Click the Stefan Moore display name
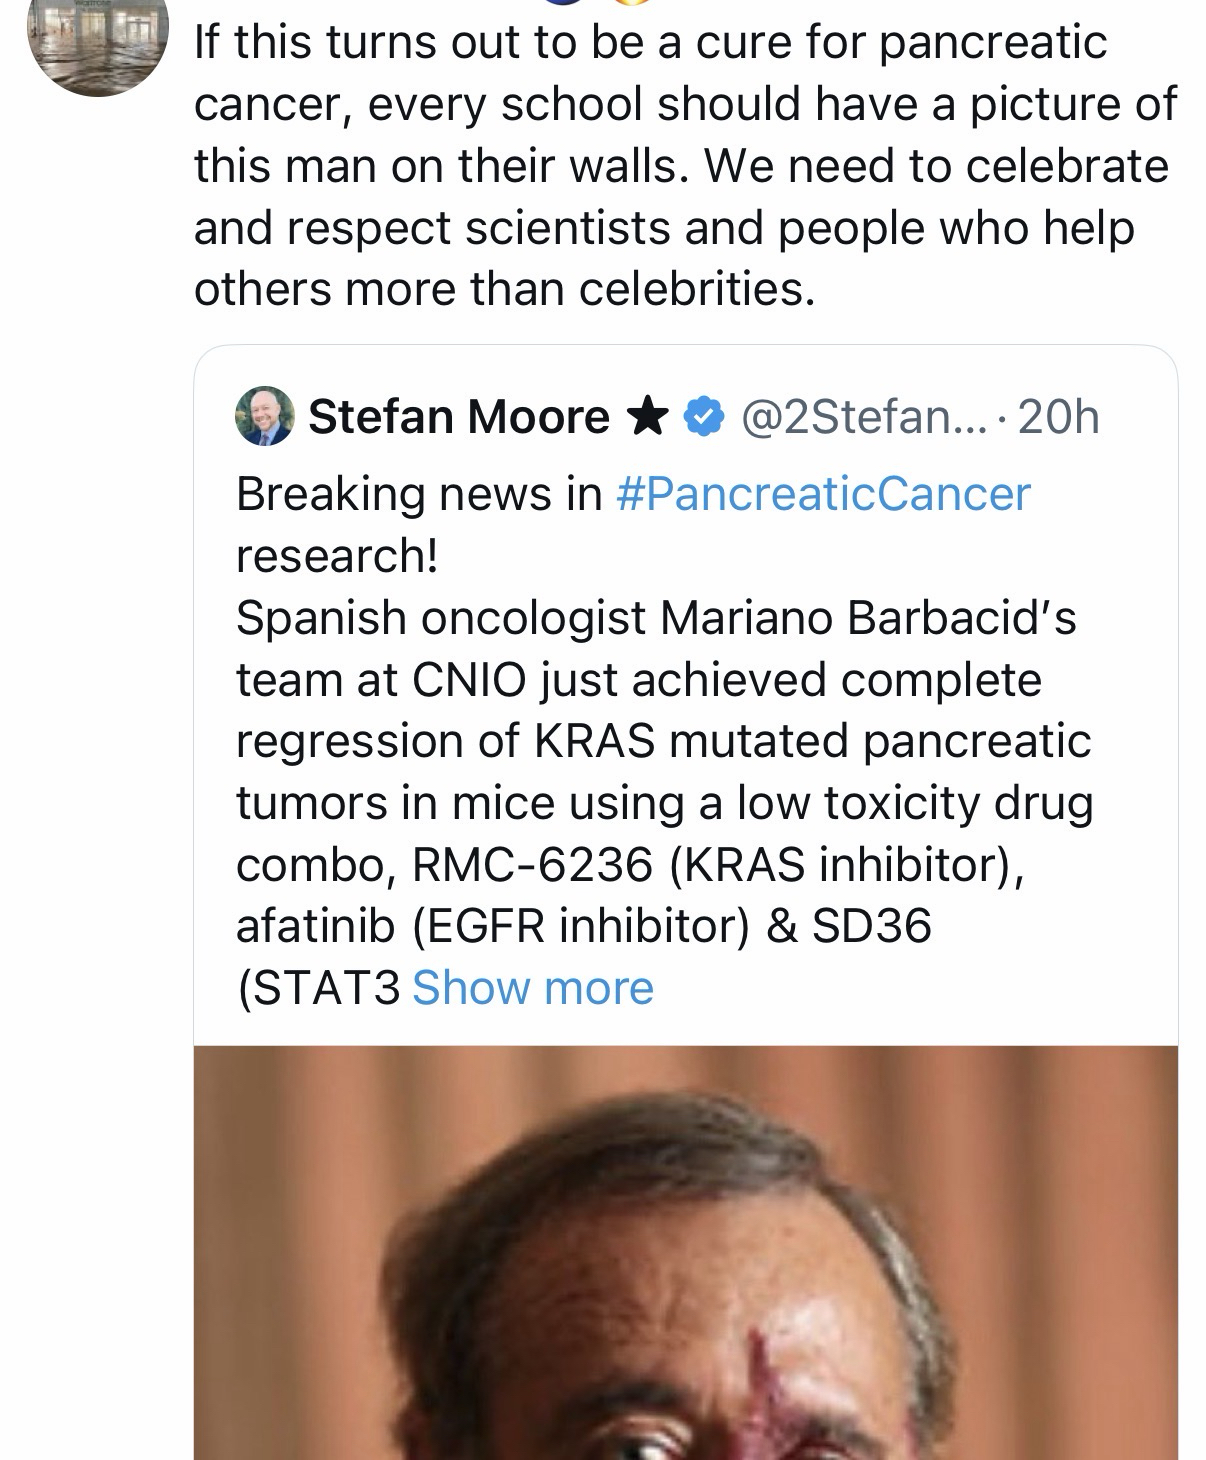 [458, 416]
